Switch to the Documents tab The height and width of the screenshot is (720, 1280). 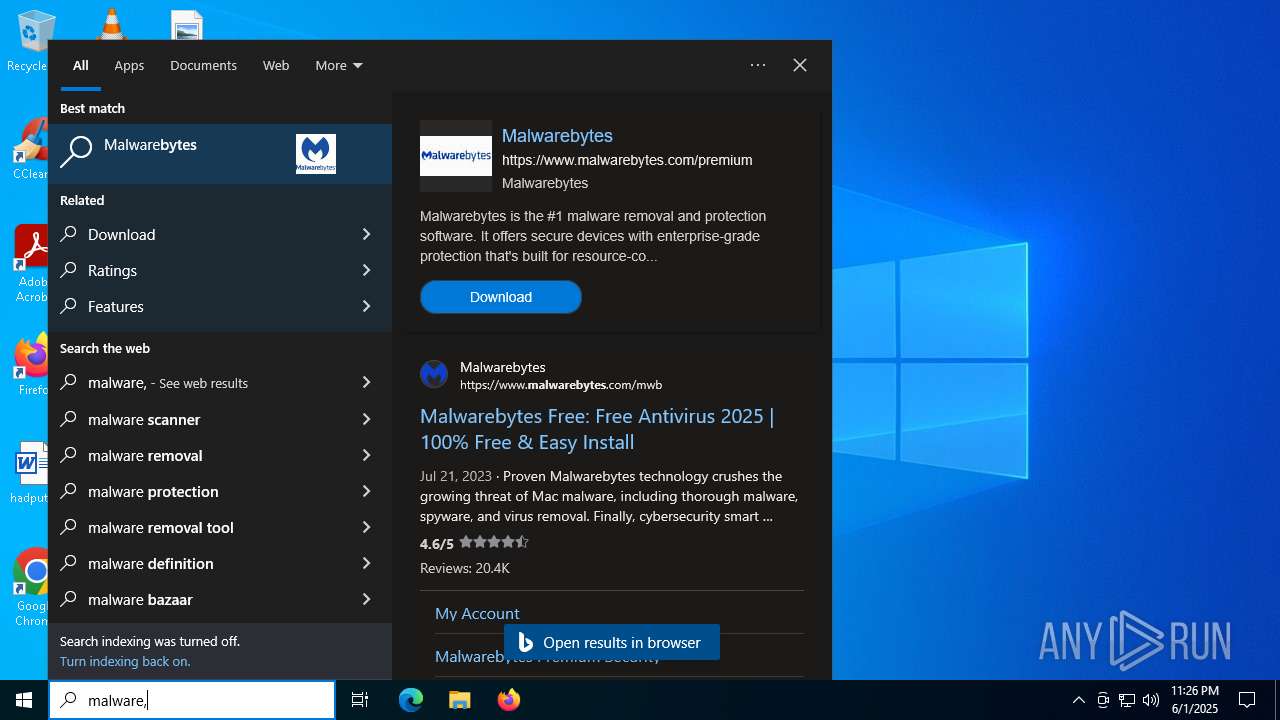[203, 65]
